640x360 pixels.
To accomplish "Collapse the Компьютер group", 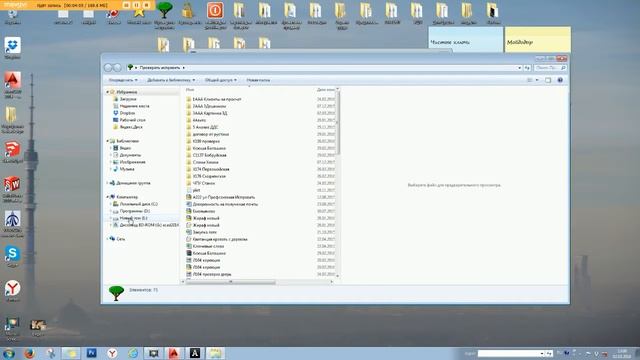I will click(x=108, y=197).
